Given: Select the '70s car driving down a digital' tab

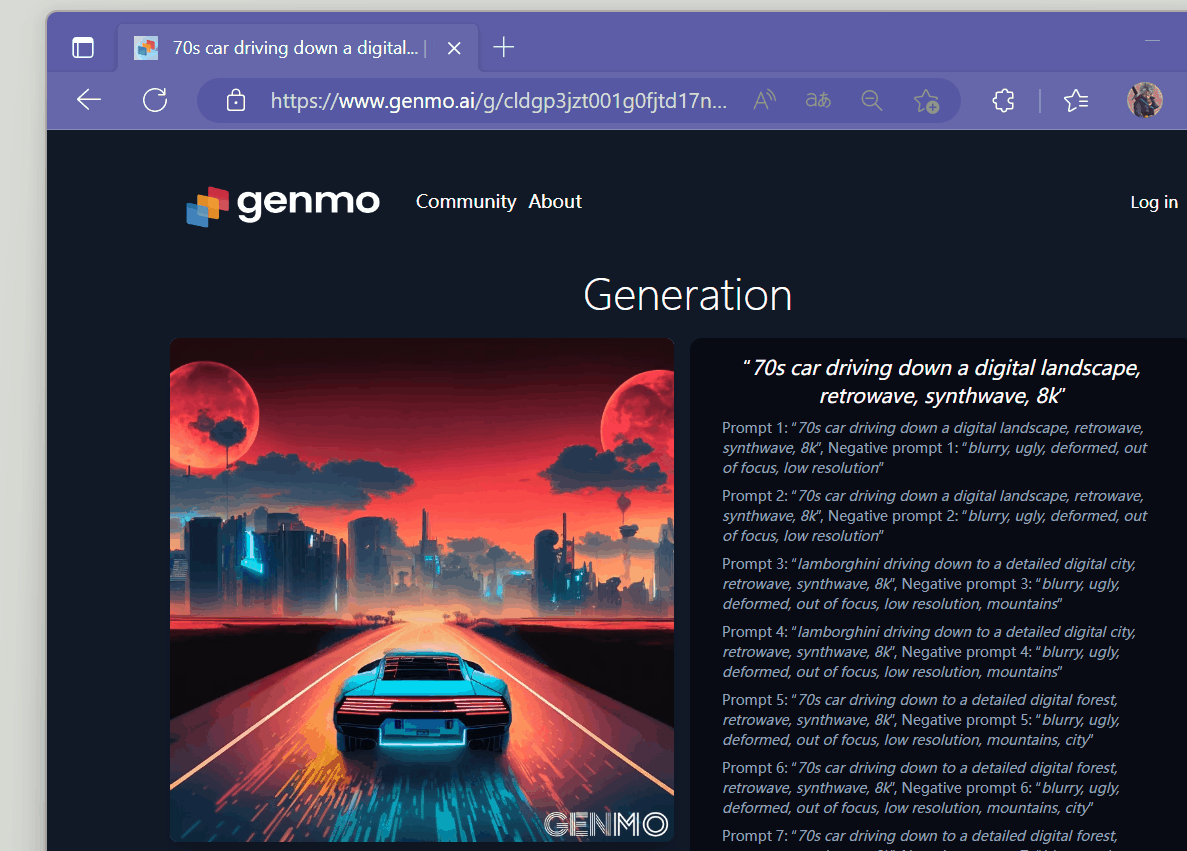Looking at the screenshot, I should tap(298, 48).
